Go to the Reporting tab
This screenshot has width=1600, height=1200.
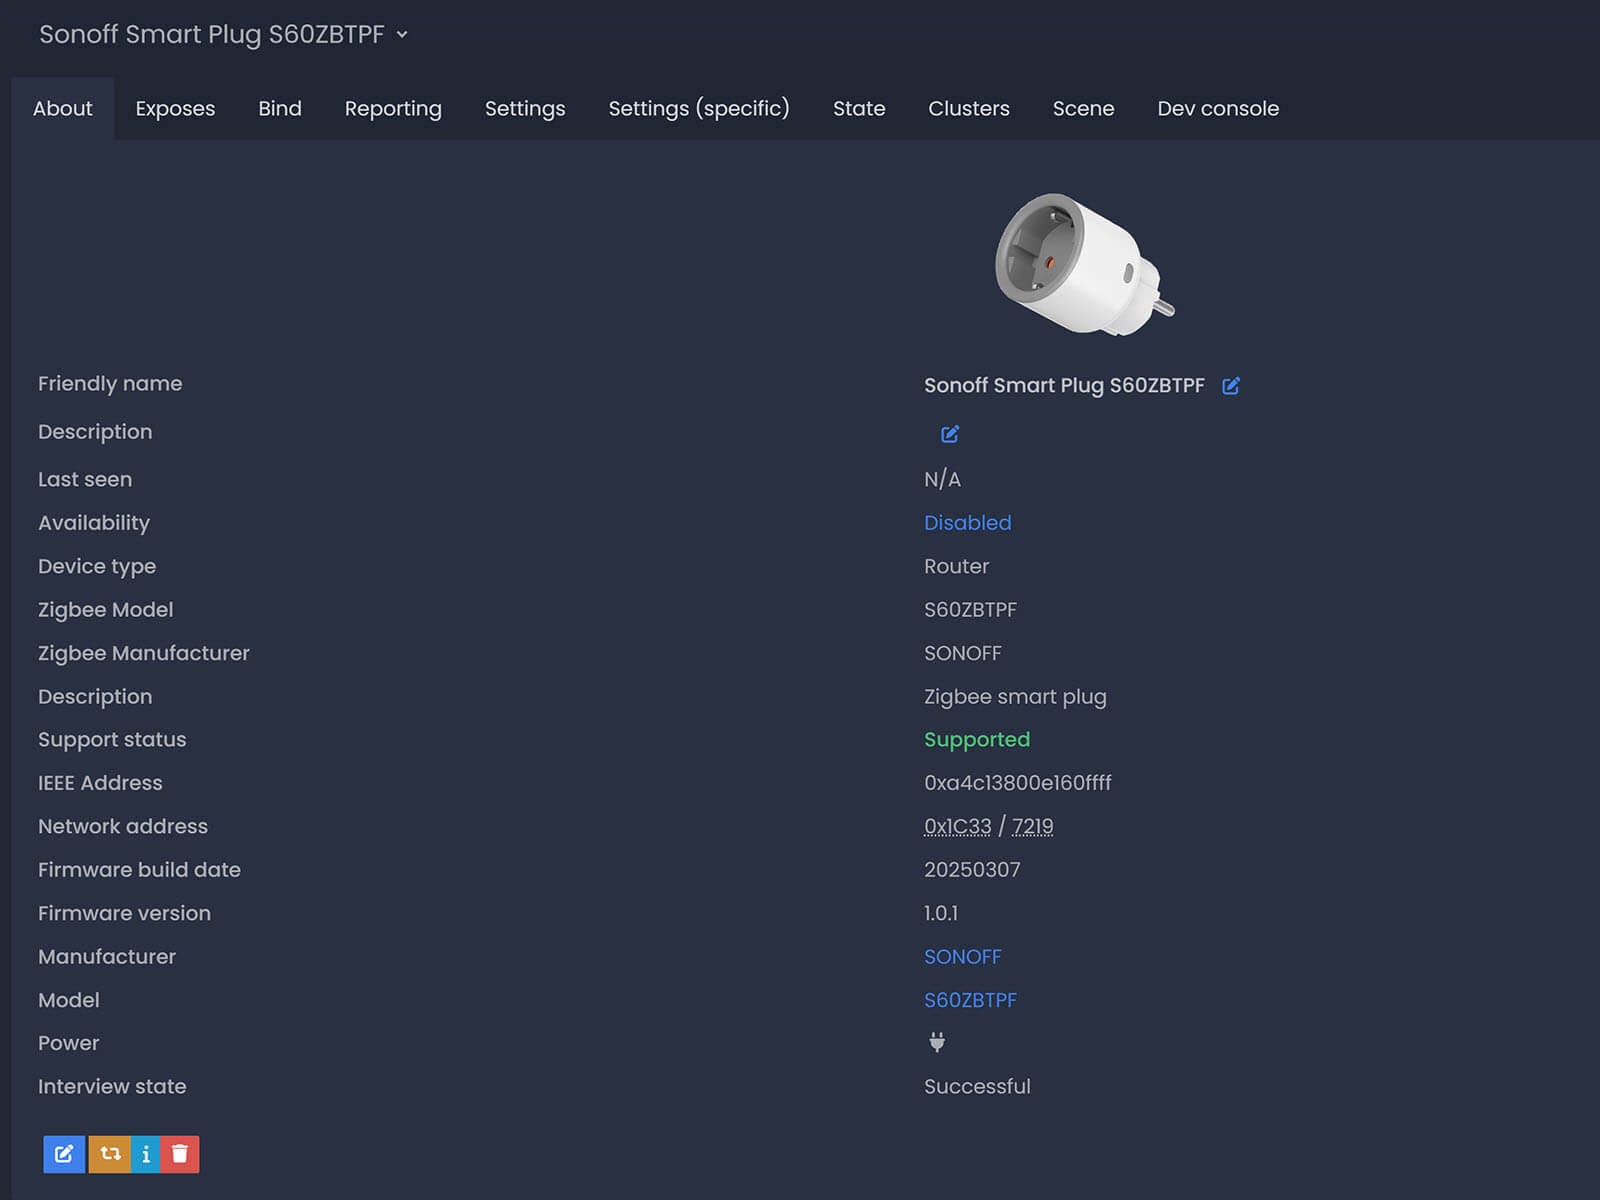pyautogui.click(x=393, y=108)
